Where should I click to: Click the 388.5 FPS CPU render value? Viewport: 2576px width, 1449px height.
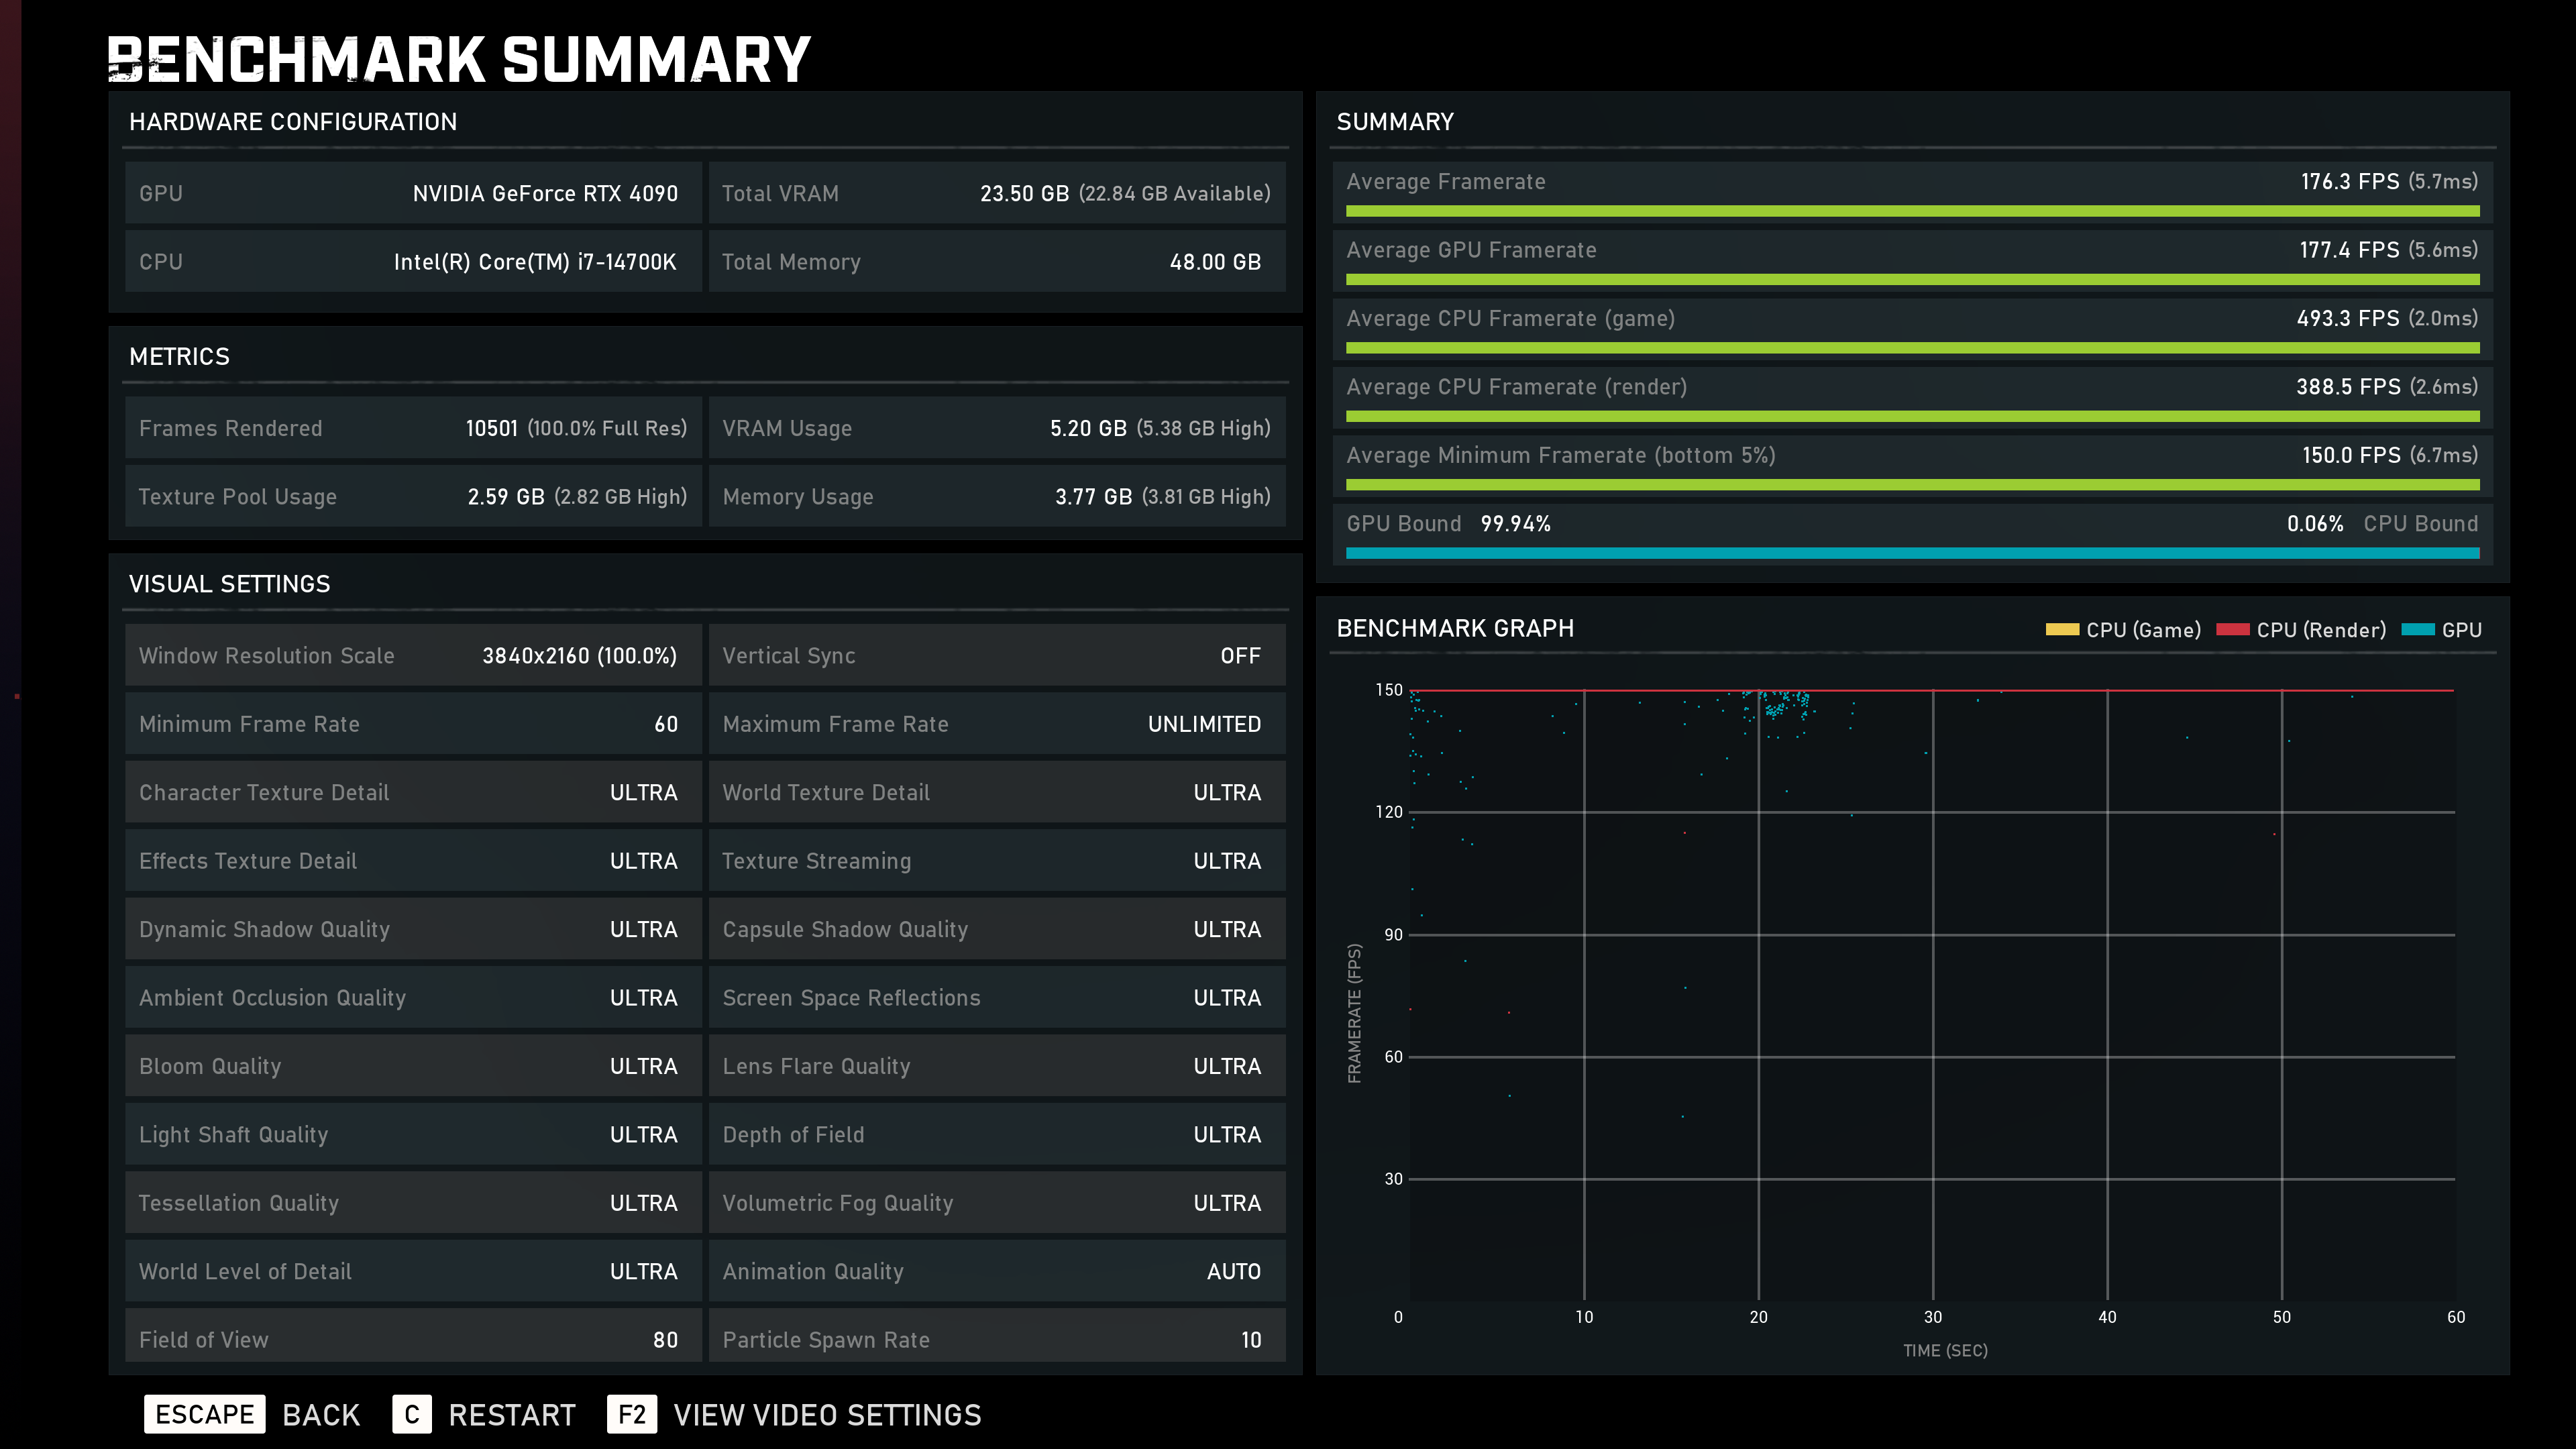[2347, 386]
